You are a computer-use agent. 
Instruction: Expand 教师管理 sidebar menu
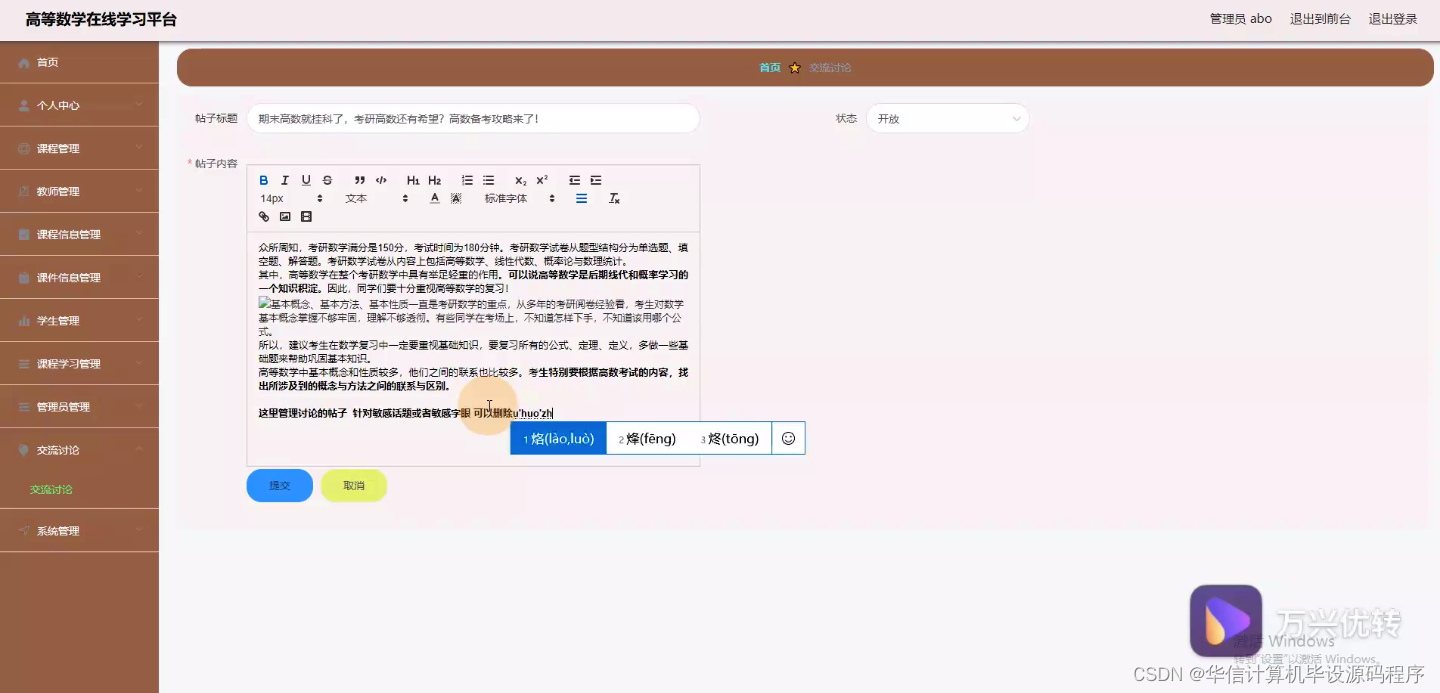(79, 191)
